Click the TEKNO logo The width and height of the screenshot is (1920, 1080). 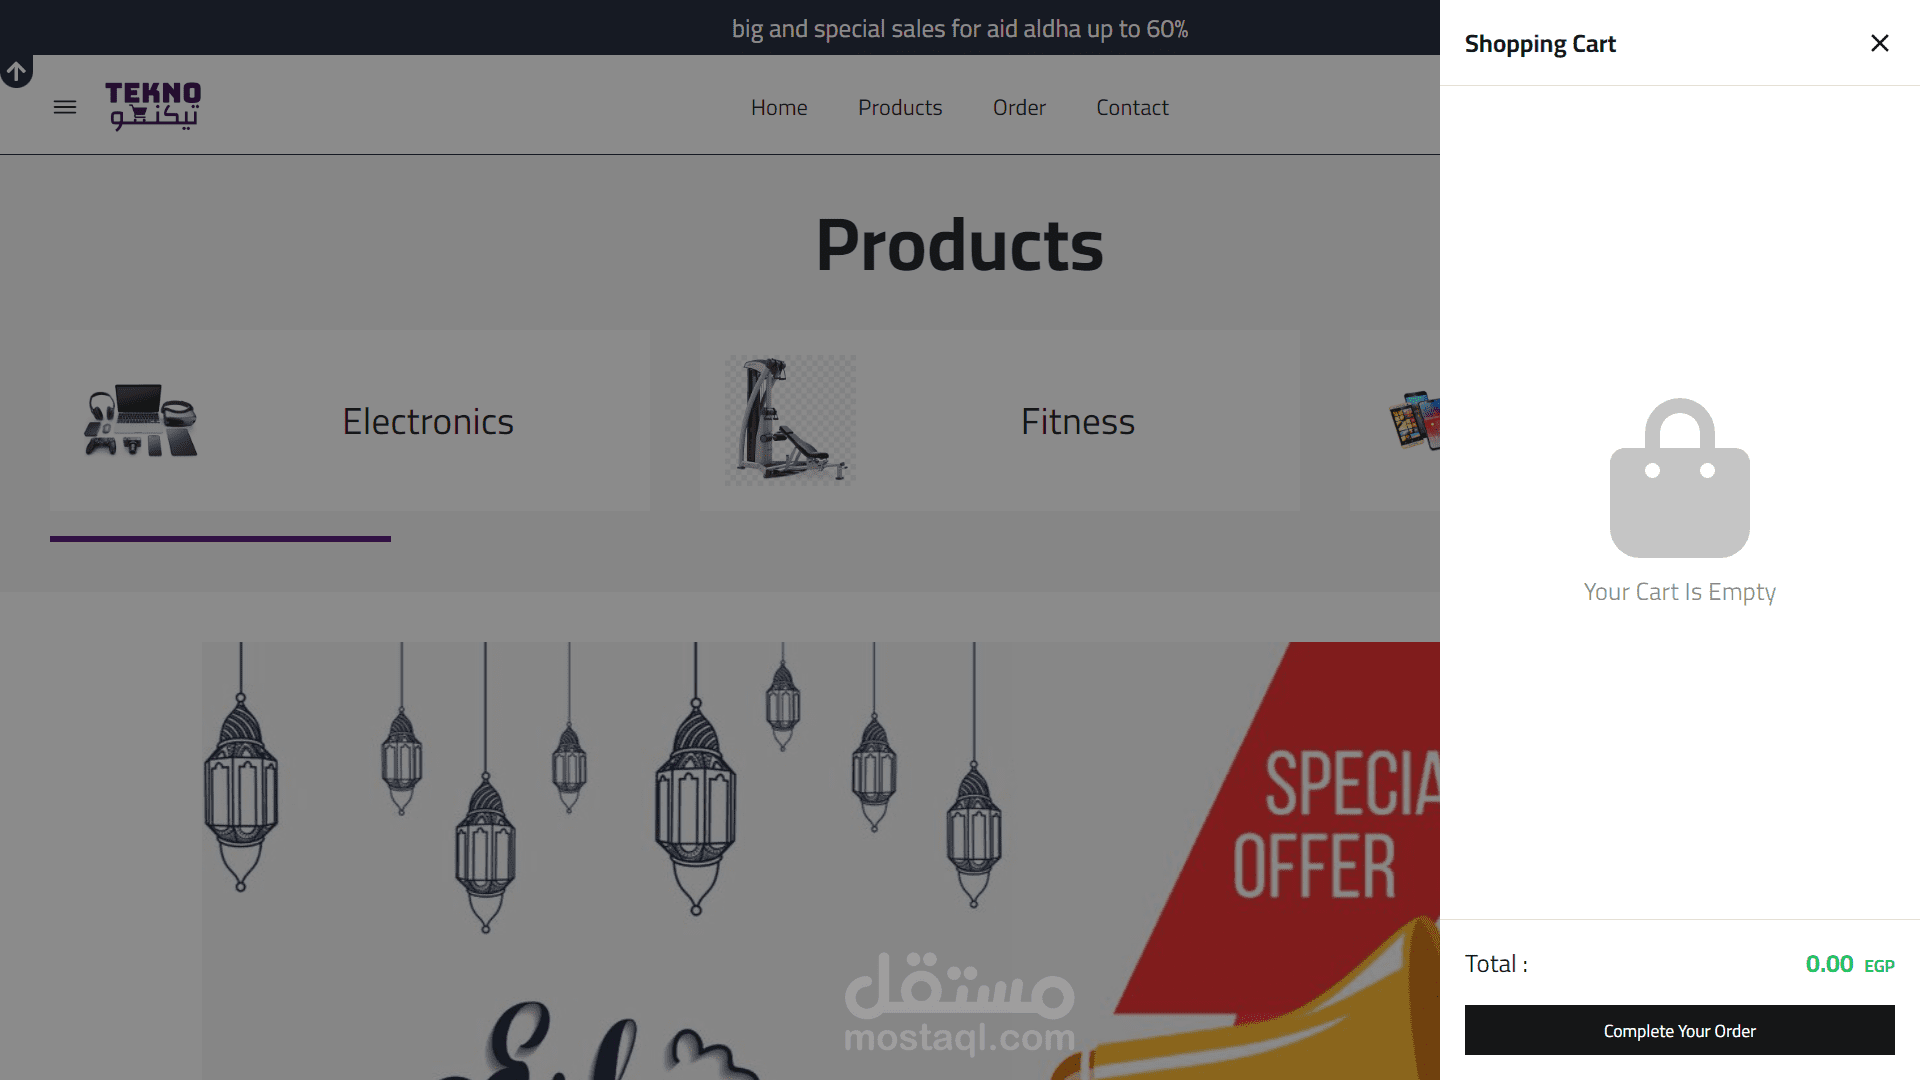[x=153, y=106]
